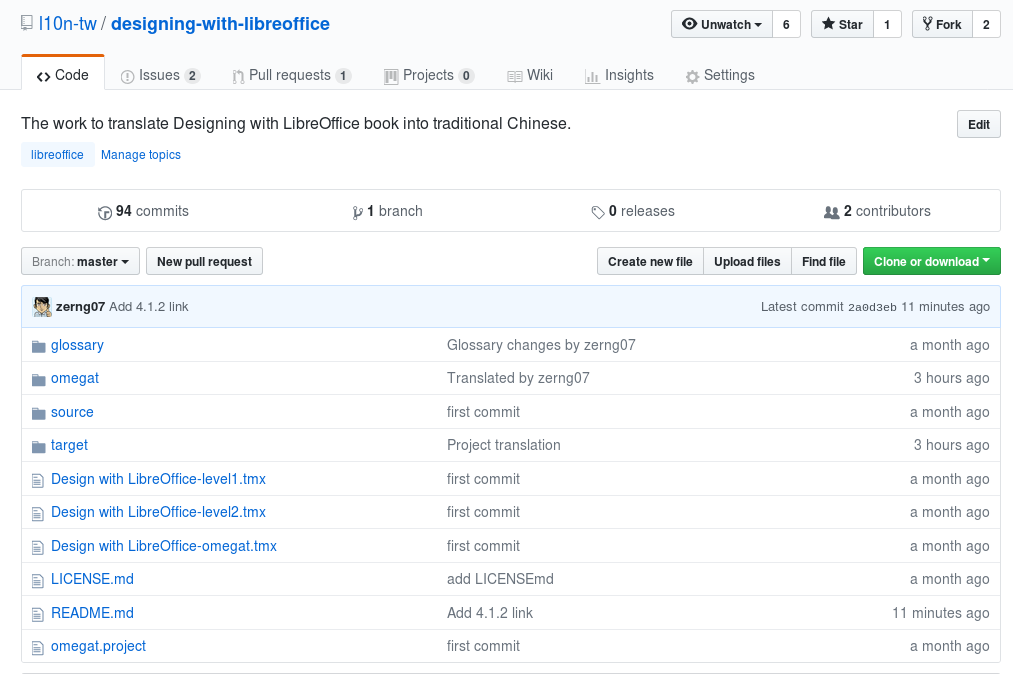The image size is (1013, 674).
Task: Open the Settings tab
Action: (x=720, y=76)
